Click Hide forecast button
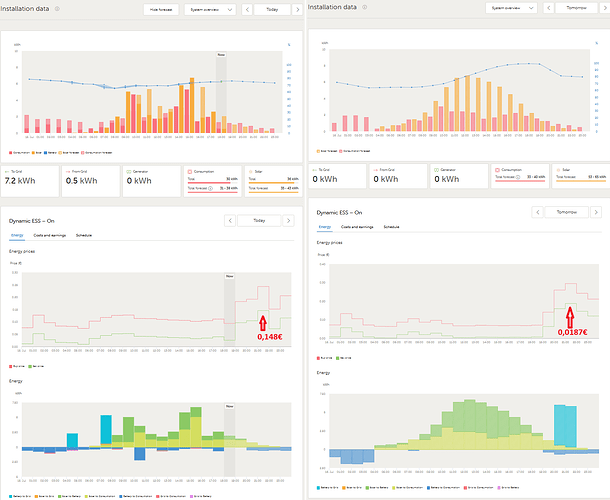Viewport: 610px width, 500px height. point(161,9)
